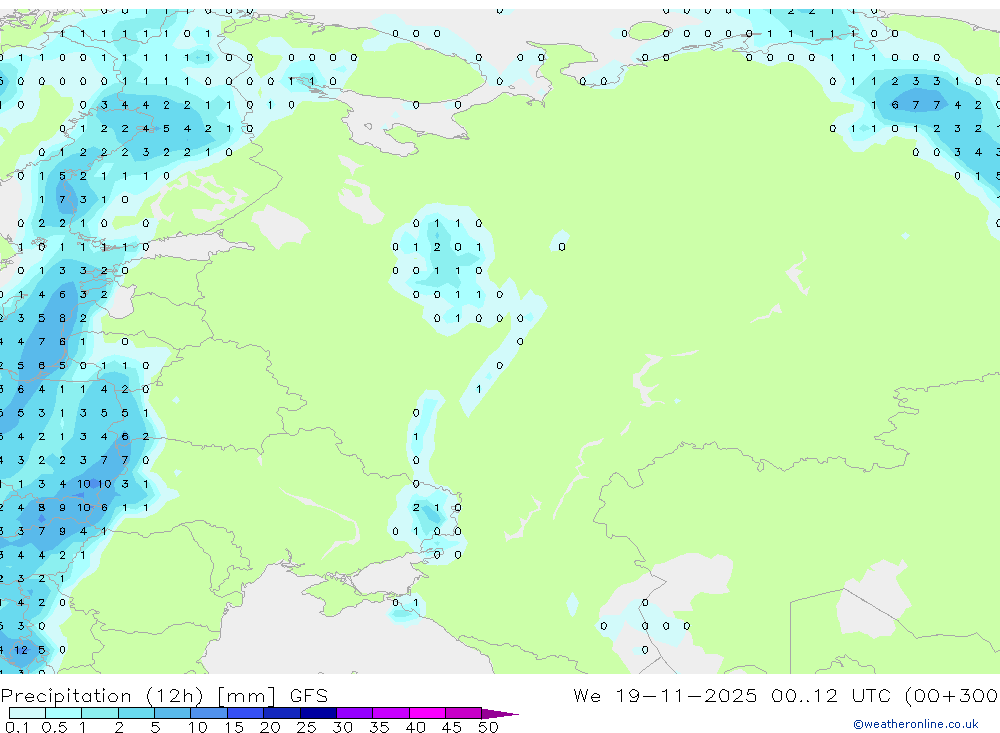This screenshot has height=733, width=1000.
Task: Click the '0.5' legend scale label
Action: (x=54, y=727)
